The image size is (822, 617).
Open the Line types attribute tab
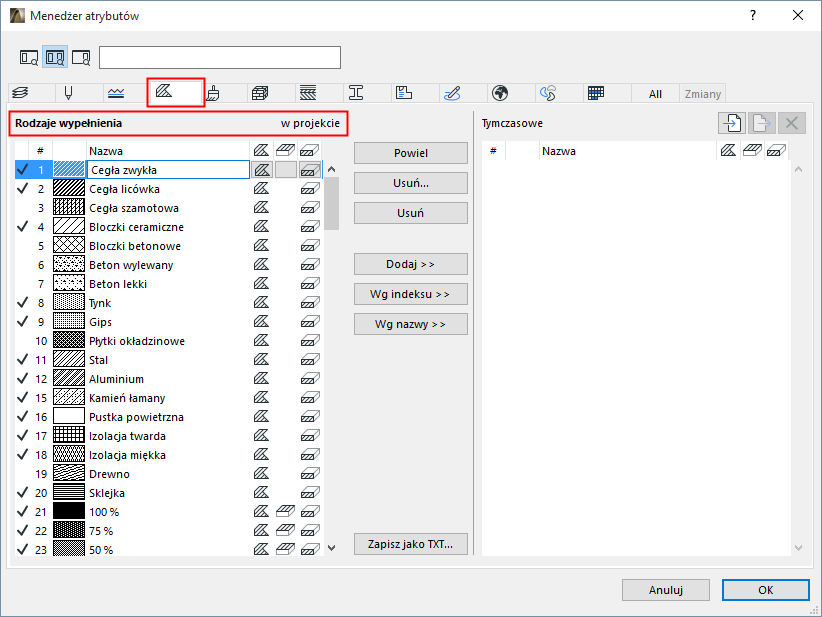coord(116,93)
